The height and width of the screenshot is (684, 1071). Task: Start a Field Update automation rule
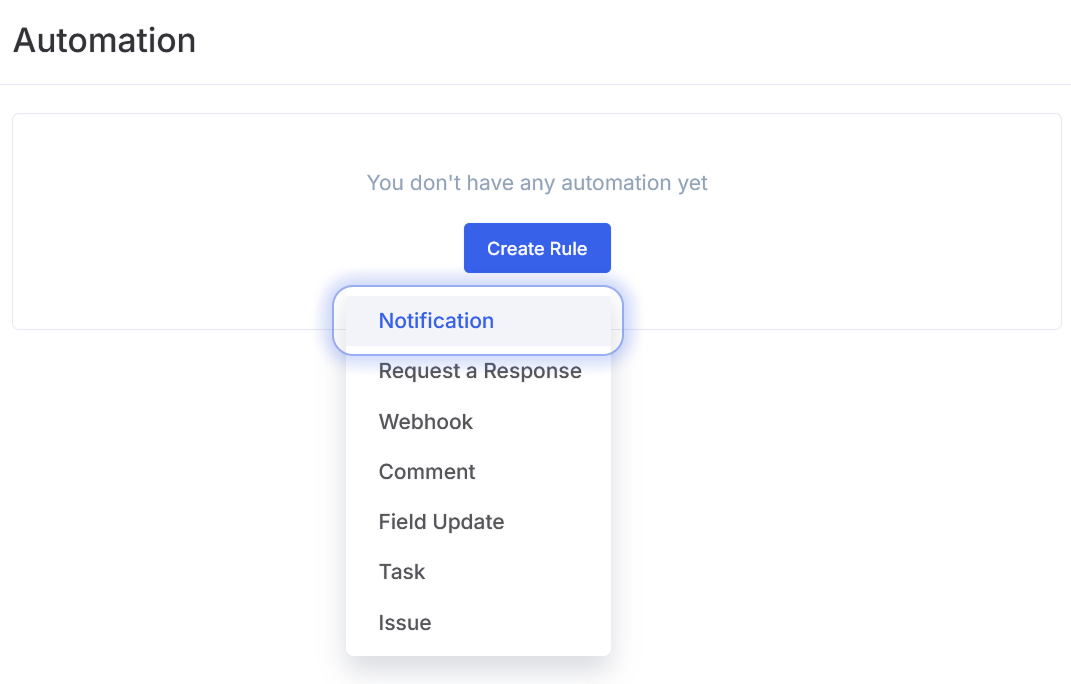pos(441,522)
